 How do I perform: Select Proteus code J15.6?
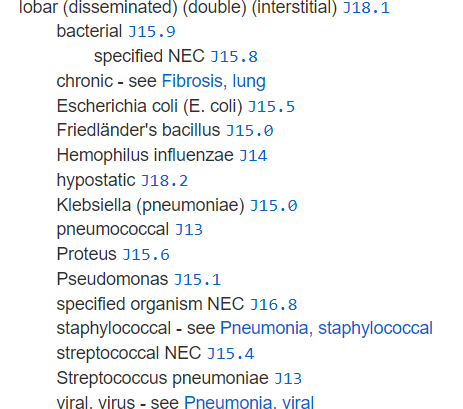click(x=146, y=255)
